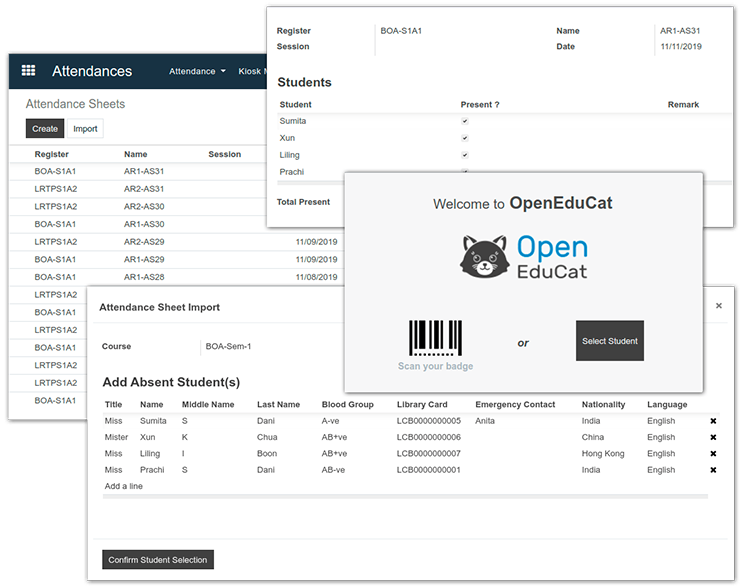Image resolution: width=743 pixels, height=586 pixels.
Task: Click Present ? column header
Action: click(x=480, y=105)
